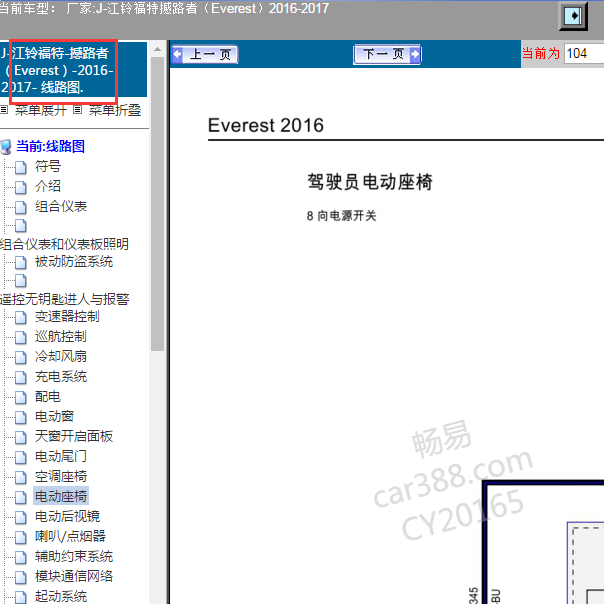Click the 下一页 next page button

pos(387,54)
